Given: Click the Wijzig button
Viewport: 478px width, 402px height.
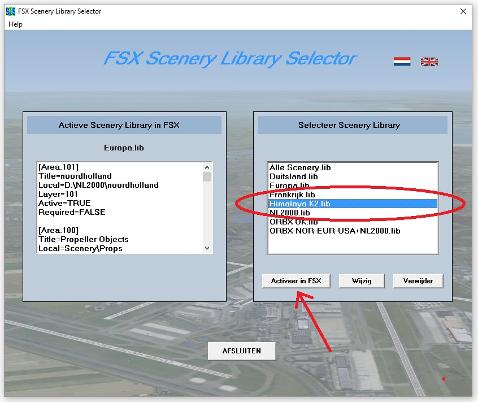Looking at the screenshot, I should point(362,281).
